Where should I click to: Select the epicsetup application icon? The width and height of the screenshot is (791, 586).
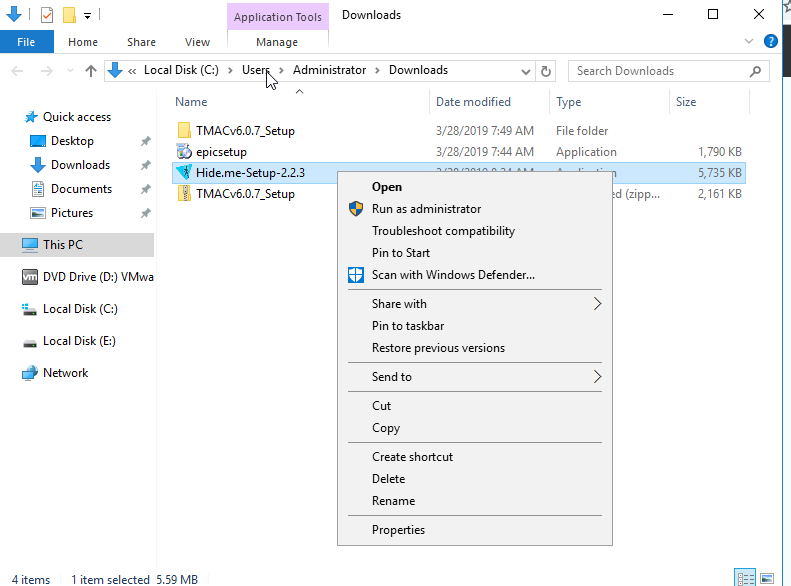[184, 152]
